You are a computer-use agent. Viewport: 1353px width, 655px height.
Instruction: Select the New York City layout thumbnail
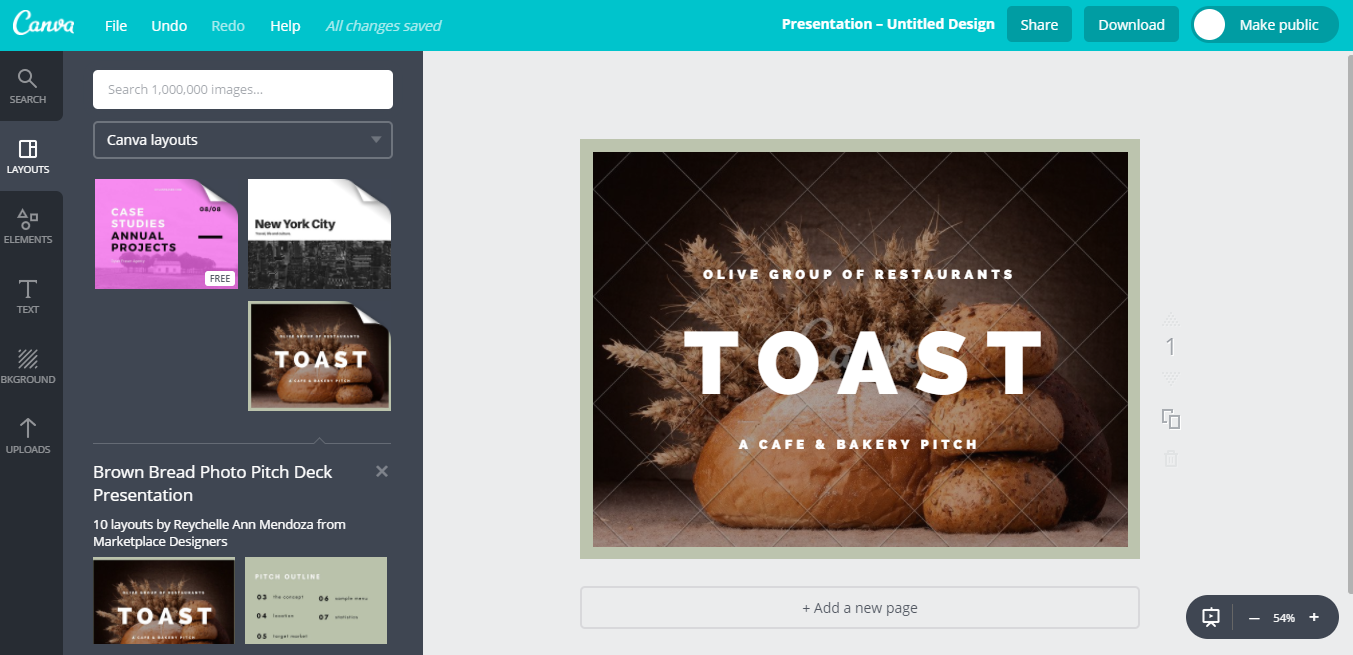[x=319, y=235]
